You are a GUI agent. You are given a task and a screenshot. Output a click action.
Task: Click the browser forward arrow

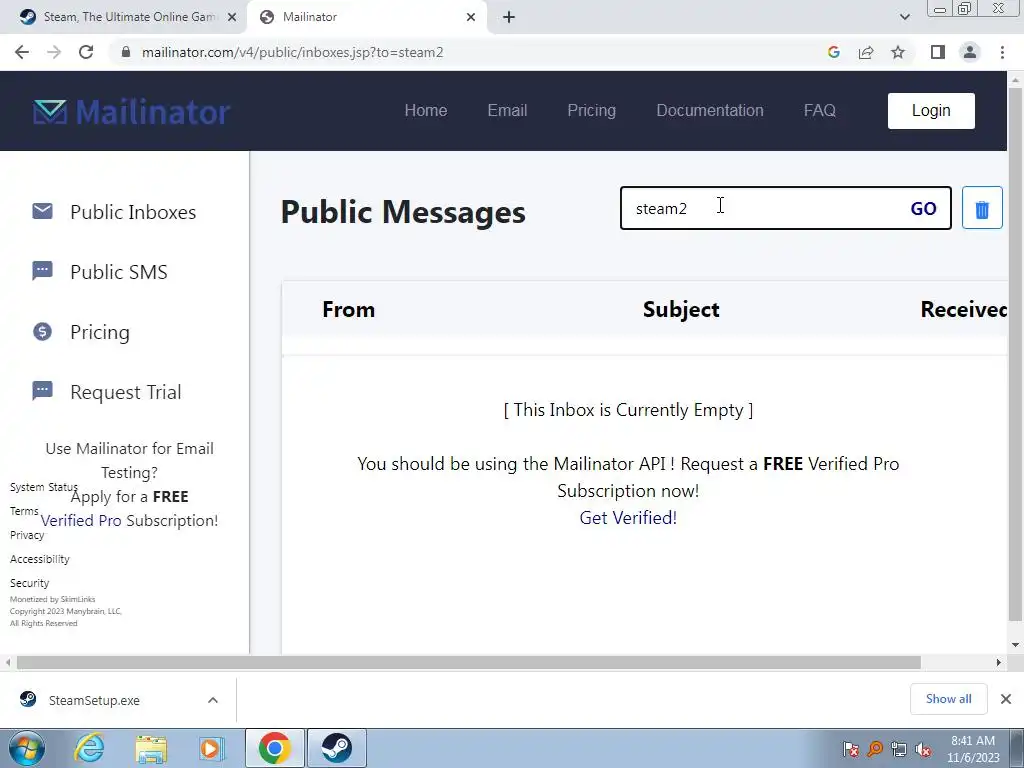pos(54,52)
